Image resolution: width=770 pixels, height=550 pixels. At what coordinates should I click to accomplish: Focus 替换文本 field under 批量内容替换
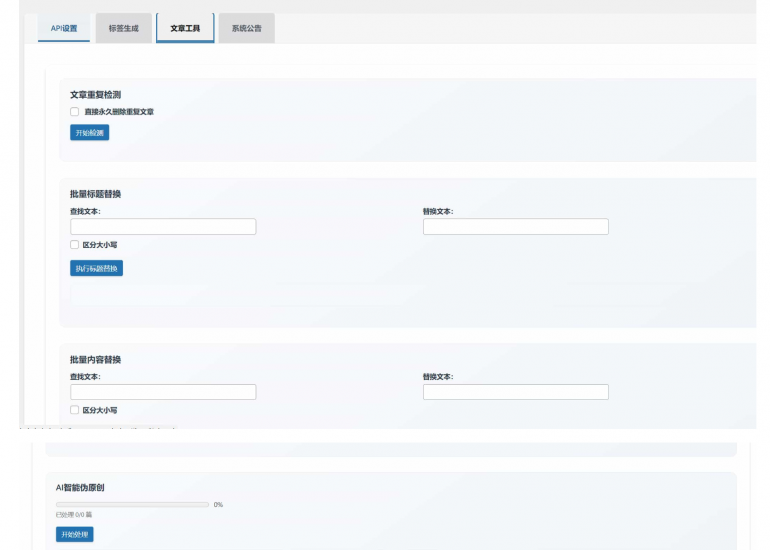point(516,392)
